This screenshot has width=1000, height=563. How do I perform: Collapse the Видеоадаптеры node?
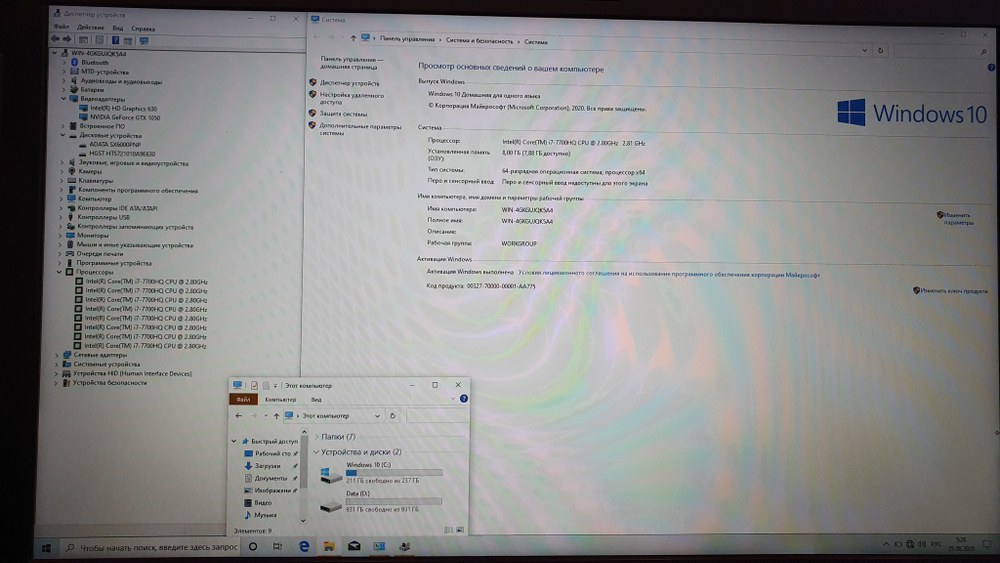click(x=64, y=99)
